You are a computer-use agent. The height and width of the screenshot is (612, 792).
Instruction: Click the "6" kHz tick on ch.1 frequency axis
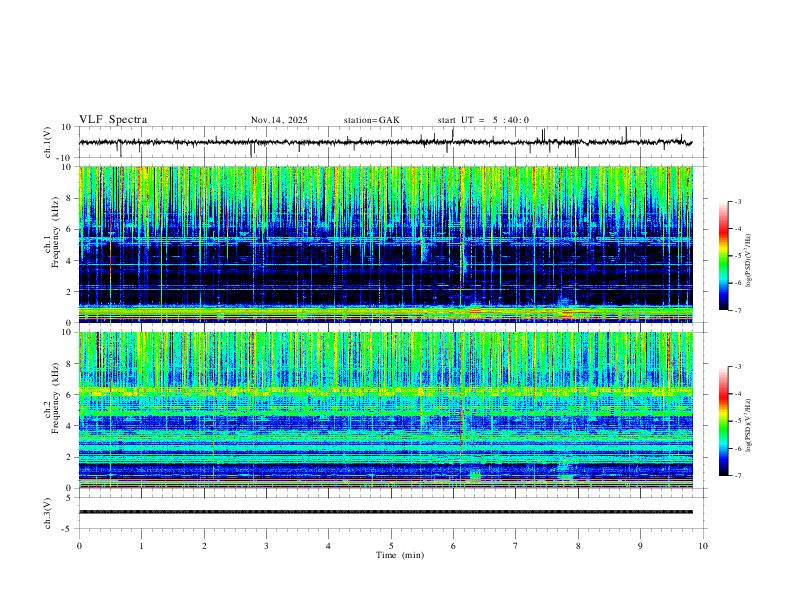[69, 229]
